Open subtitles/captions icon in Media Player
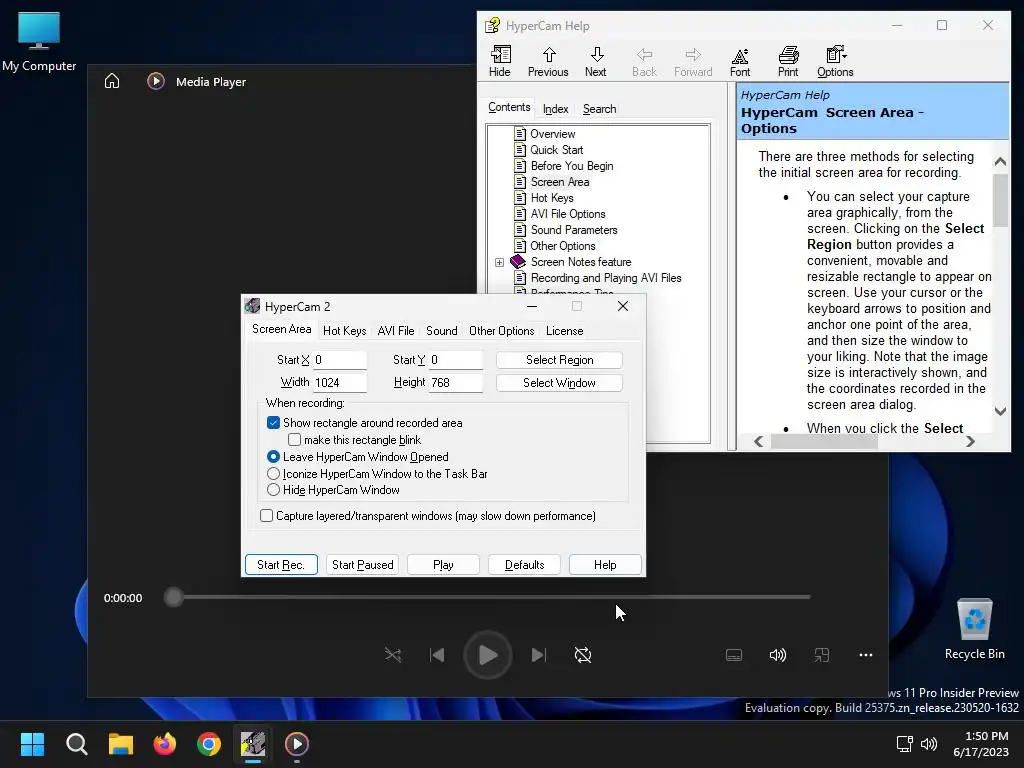Screen dimensions: 1024x768 [x=734, y=655]
